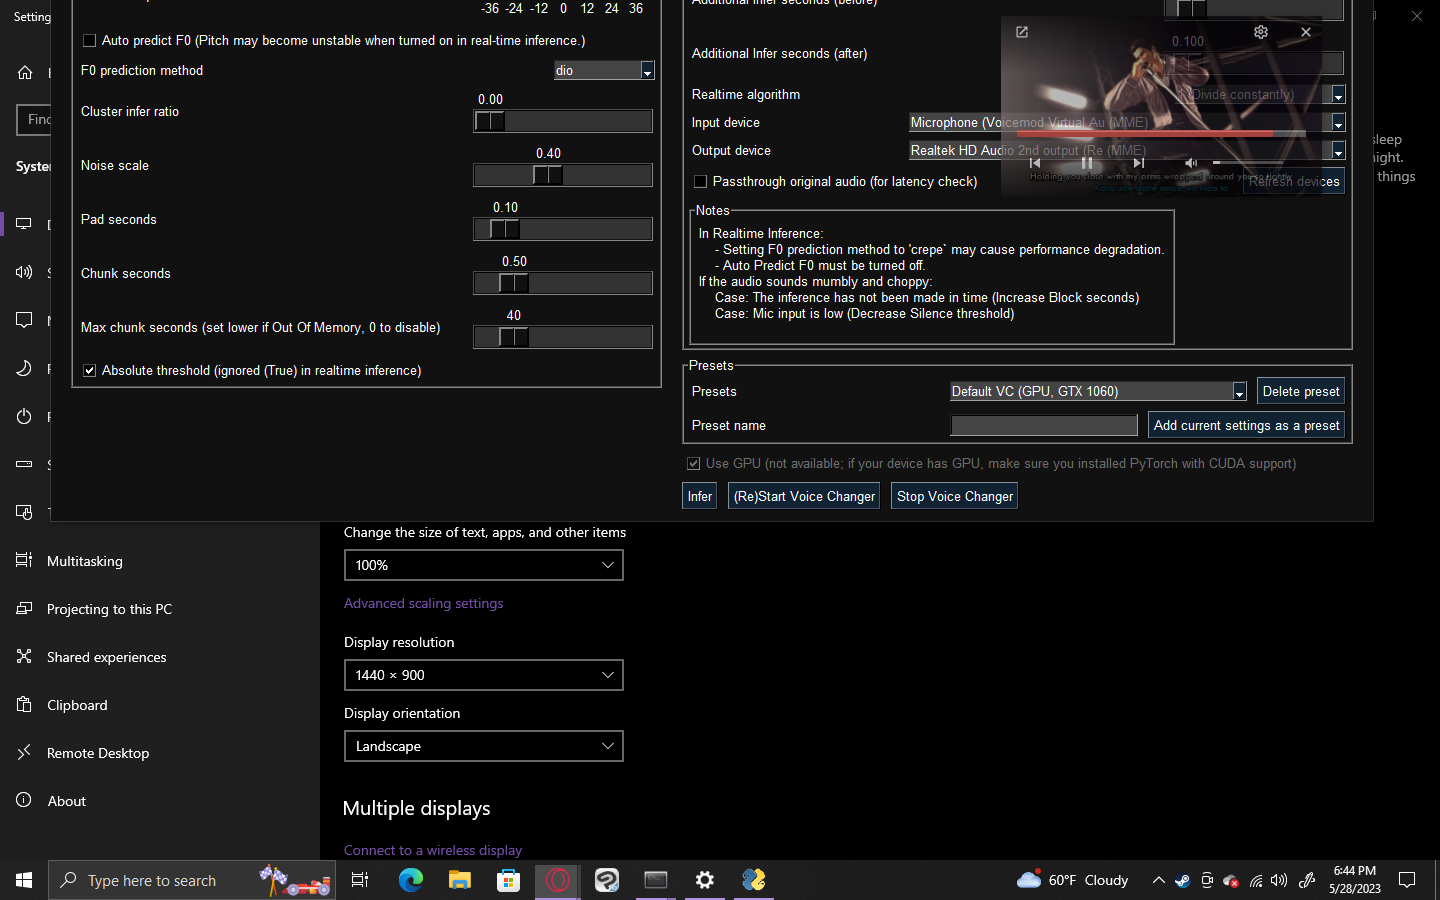Screen dimensions: 1440x900
Task: Expand the Output device dropdown arrow
Action: pyautogui.click(x=1338, y=150)
